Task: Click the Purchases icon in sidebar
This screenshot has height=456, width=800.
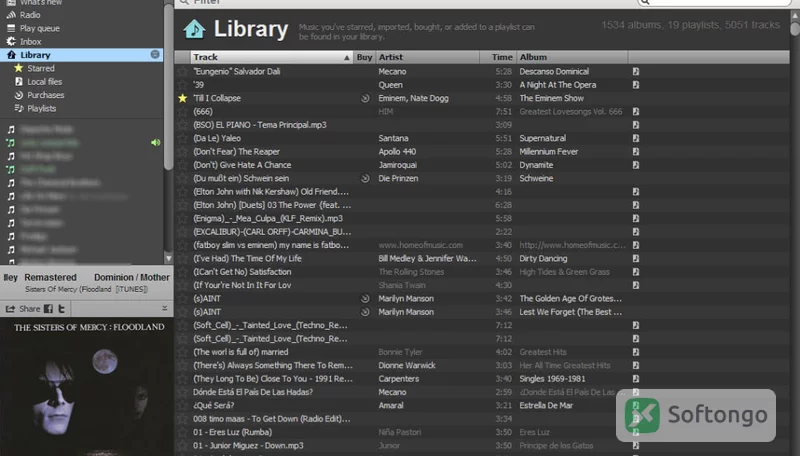Action: pos(18,95)
